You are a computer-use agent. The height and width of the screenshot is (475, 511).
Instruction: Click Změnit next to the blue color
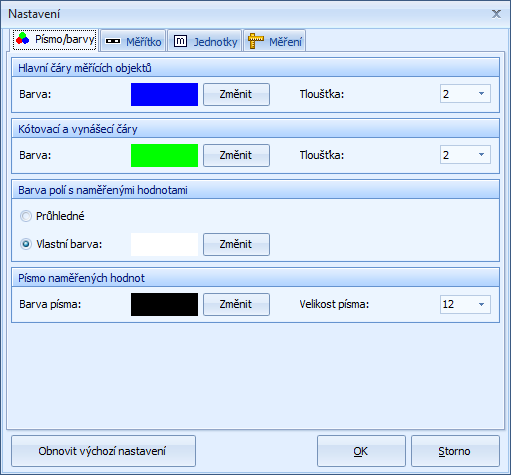[x=236, y=94]
